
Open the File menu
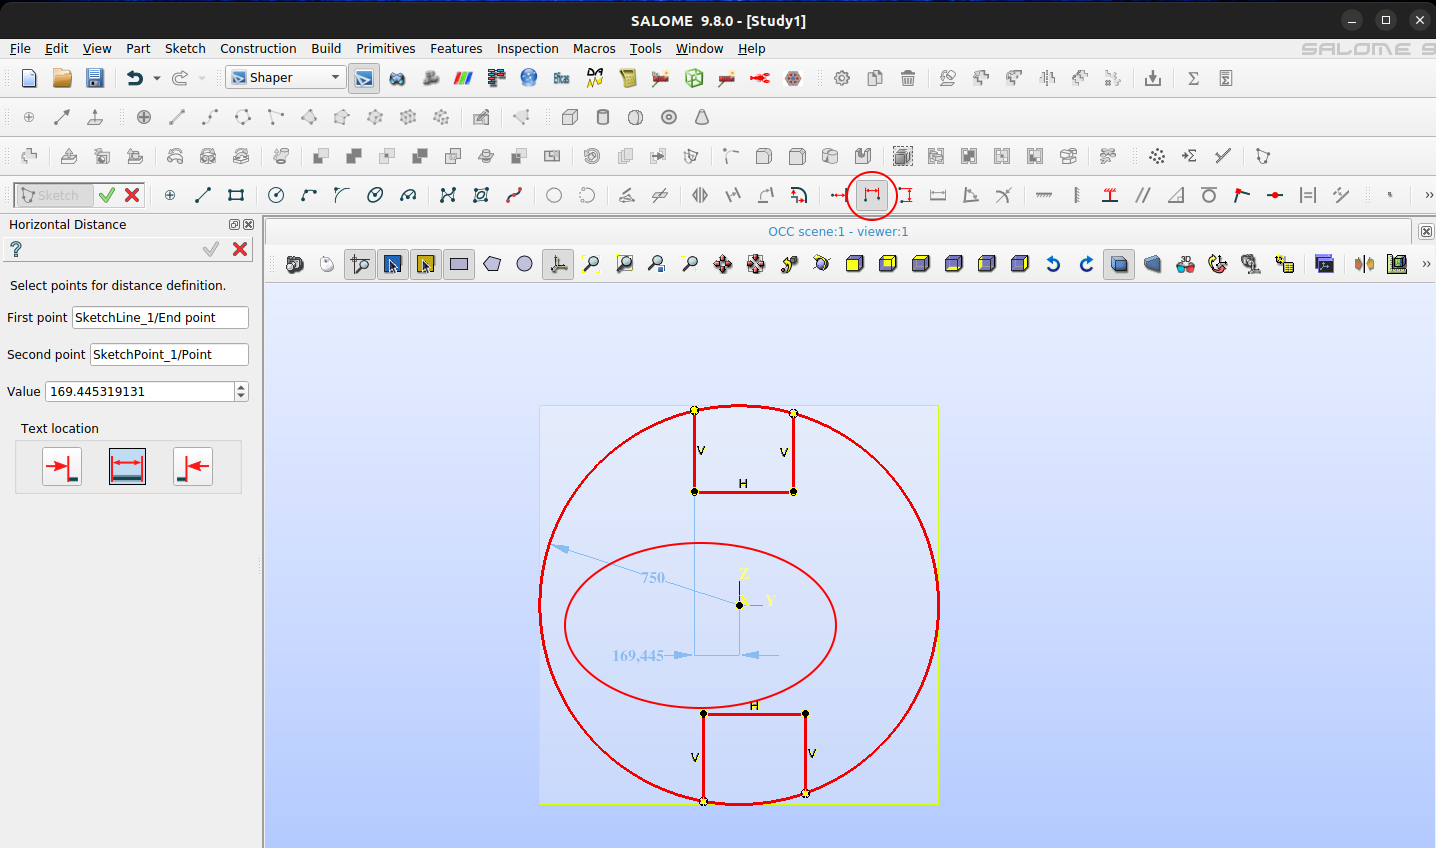20,48
